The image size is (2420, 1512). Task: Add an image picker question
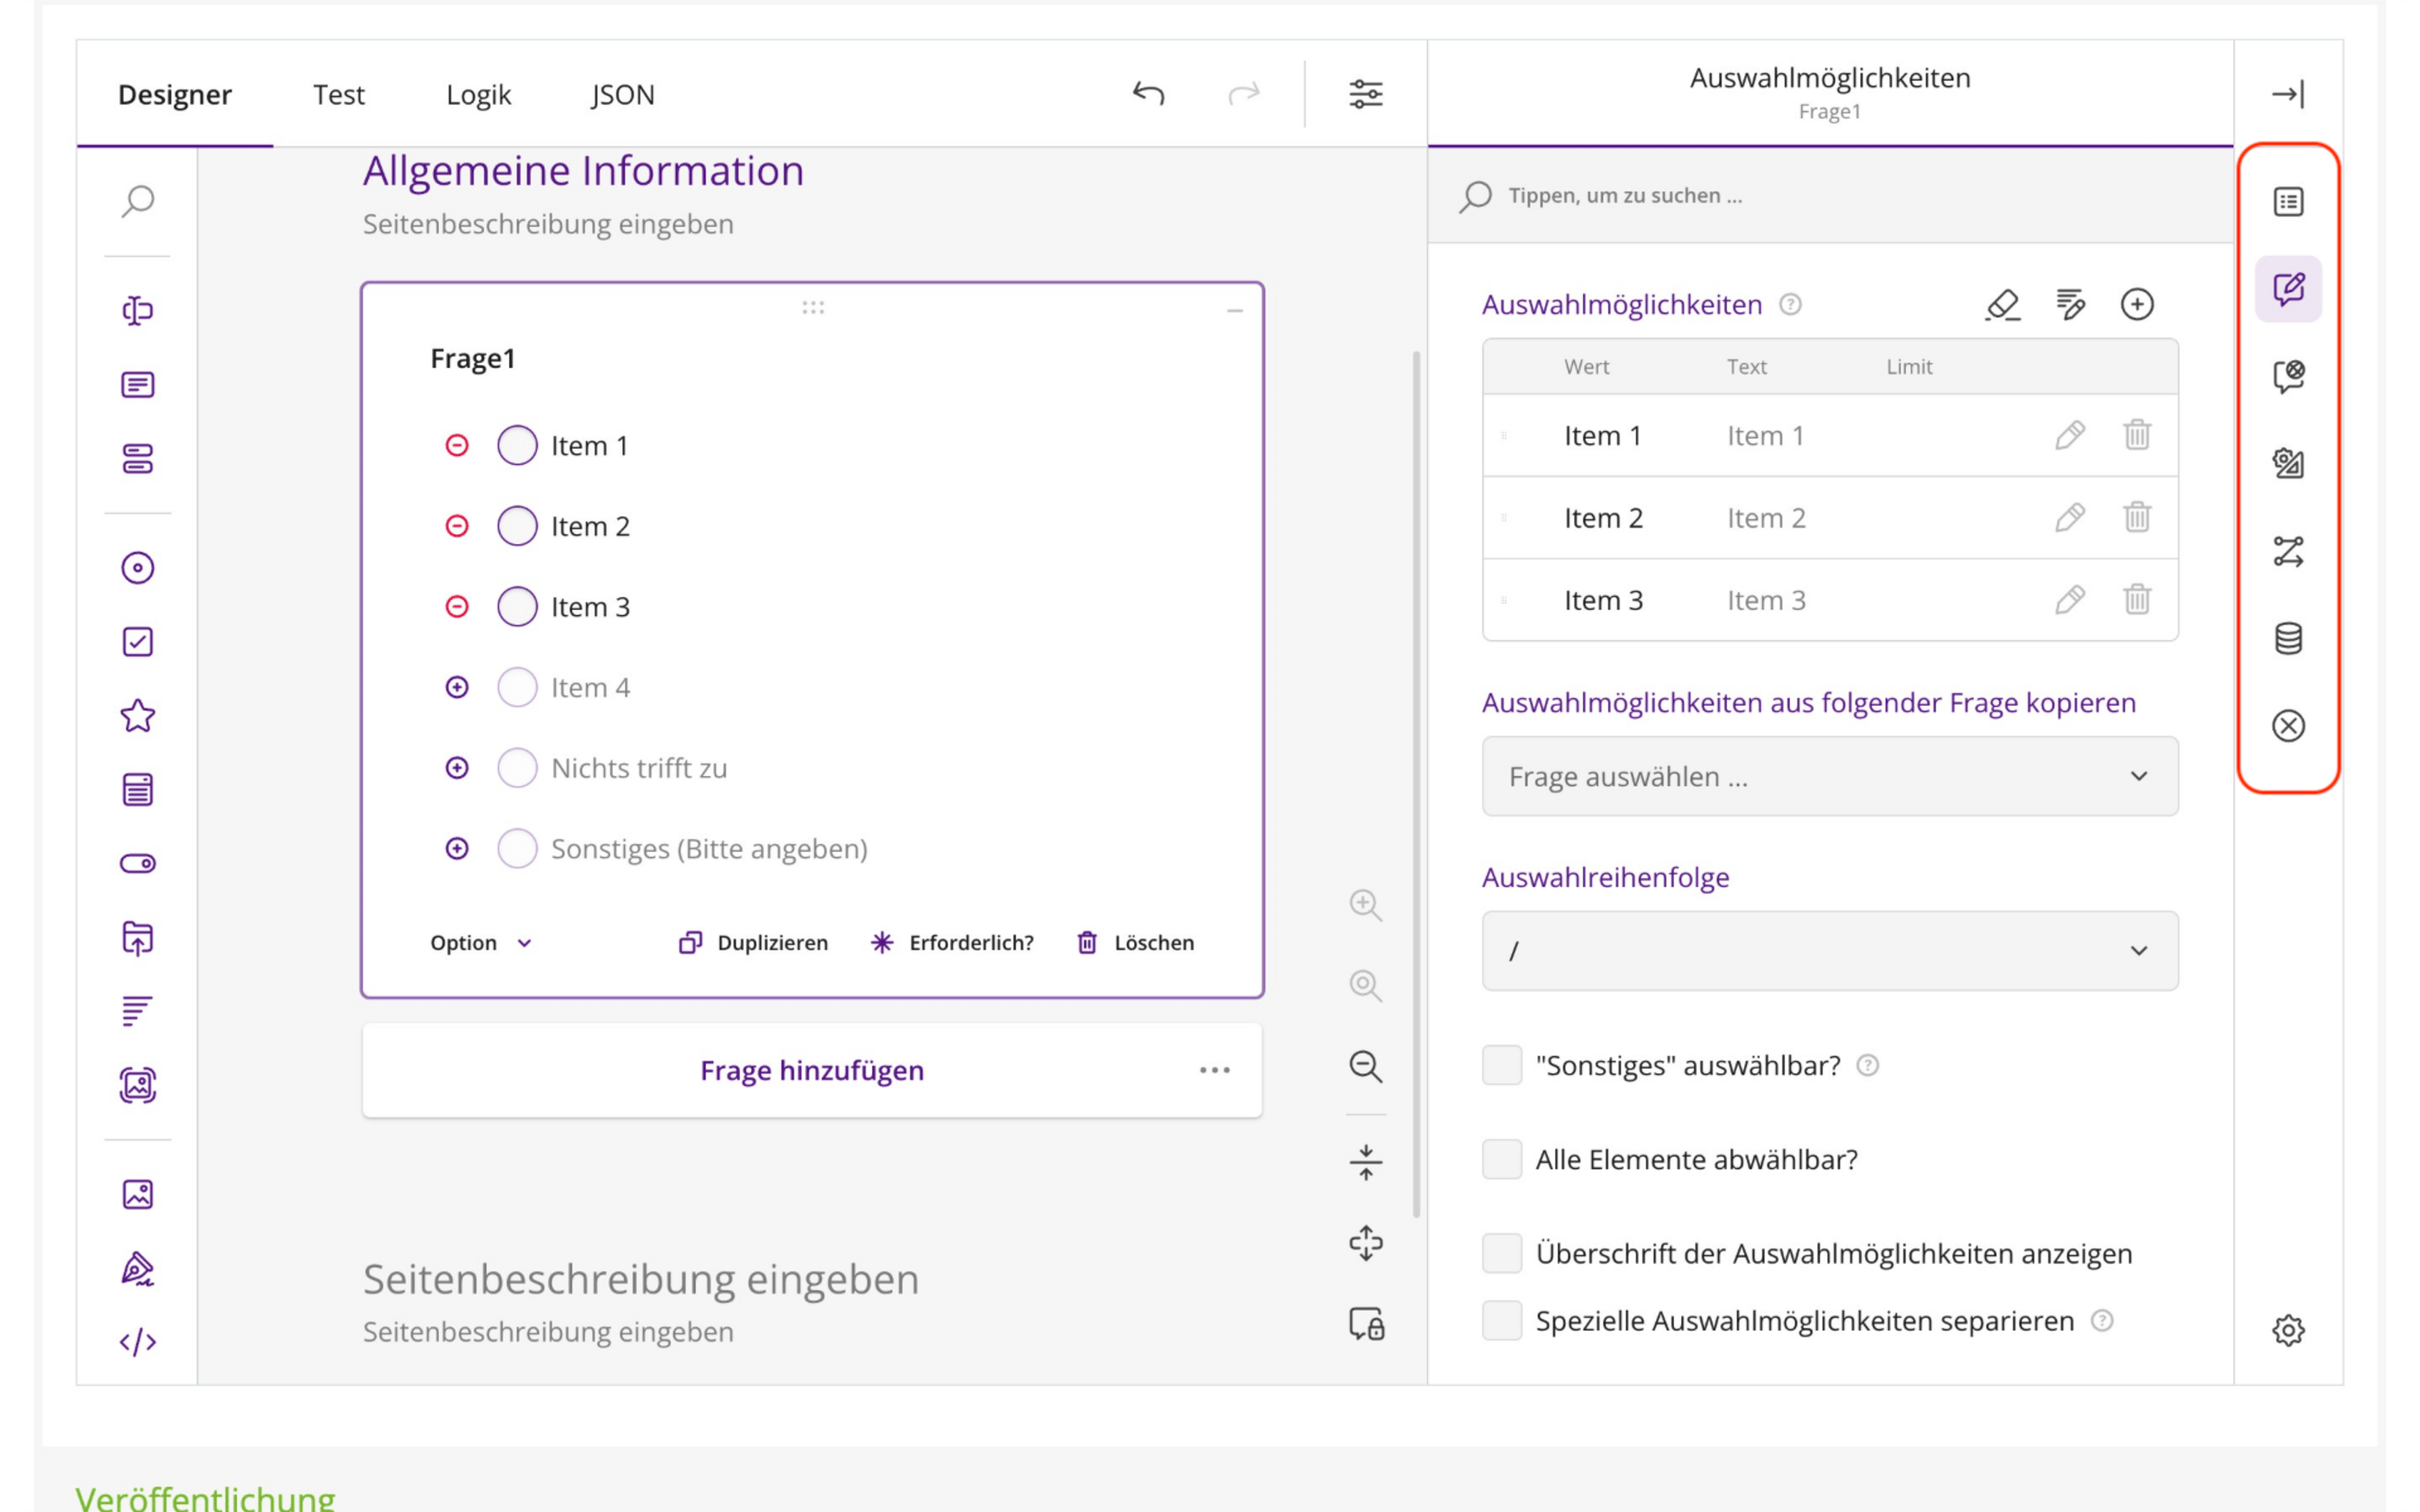coord(138,1086)
